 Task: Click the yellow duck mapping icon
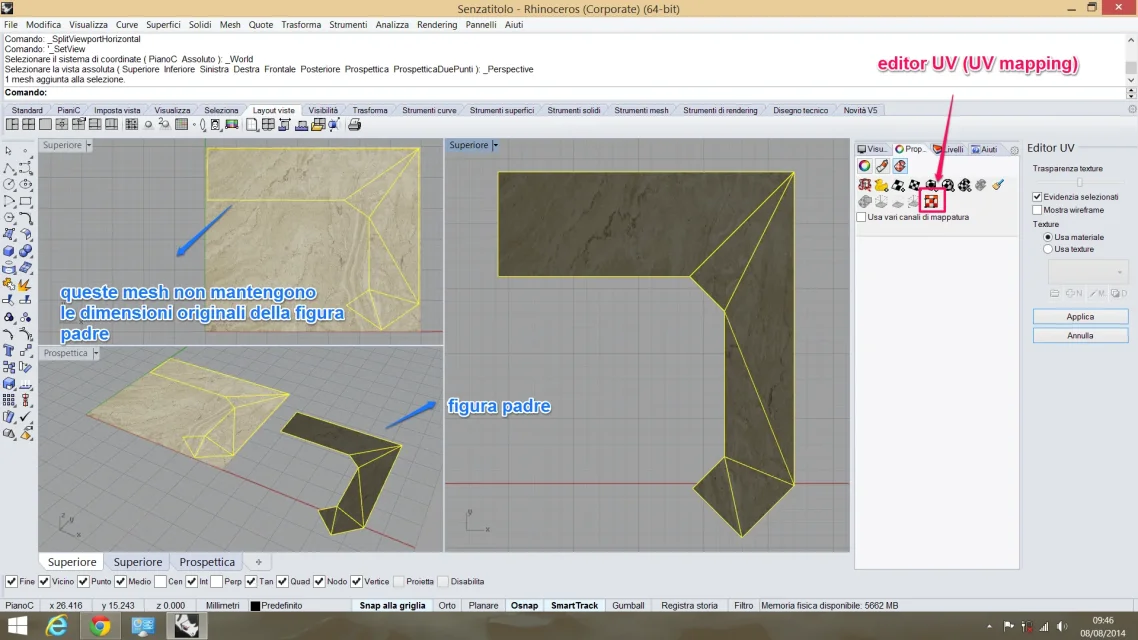tap(881, 185)
